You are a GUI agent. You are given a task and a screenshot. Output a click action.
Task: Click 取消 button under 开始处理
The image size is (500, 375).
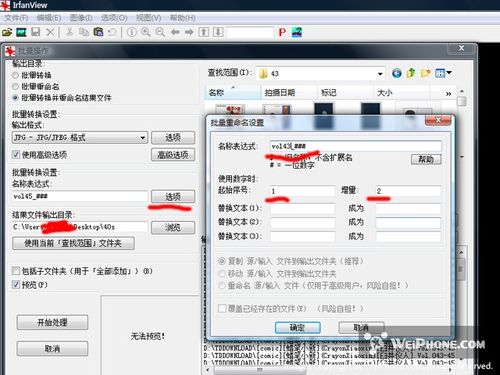[x=52, y=349]
